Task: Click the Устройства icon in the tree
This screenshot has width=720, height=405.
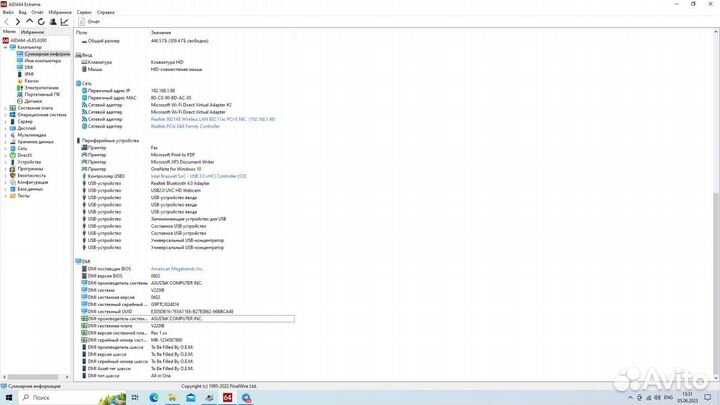Action: (x=13, y=162)
